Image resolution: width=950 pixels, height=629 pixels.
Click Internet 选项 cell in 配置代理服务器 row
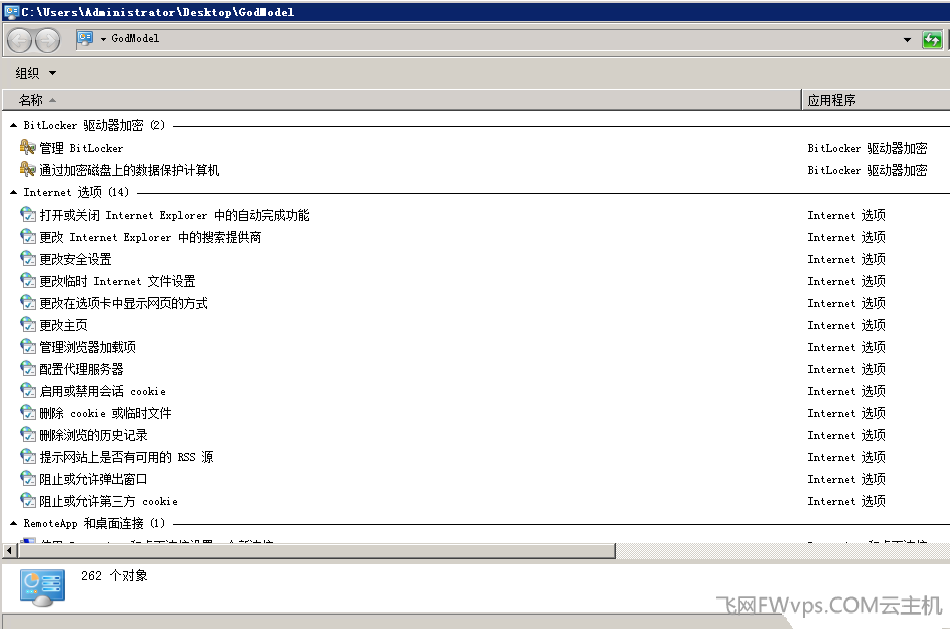(846, 370)
